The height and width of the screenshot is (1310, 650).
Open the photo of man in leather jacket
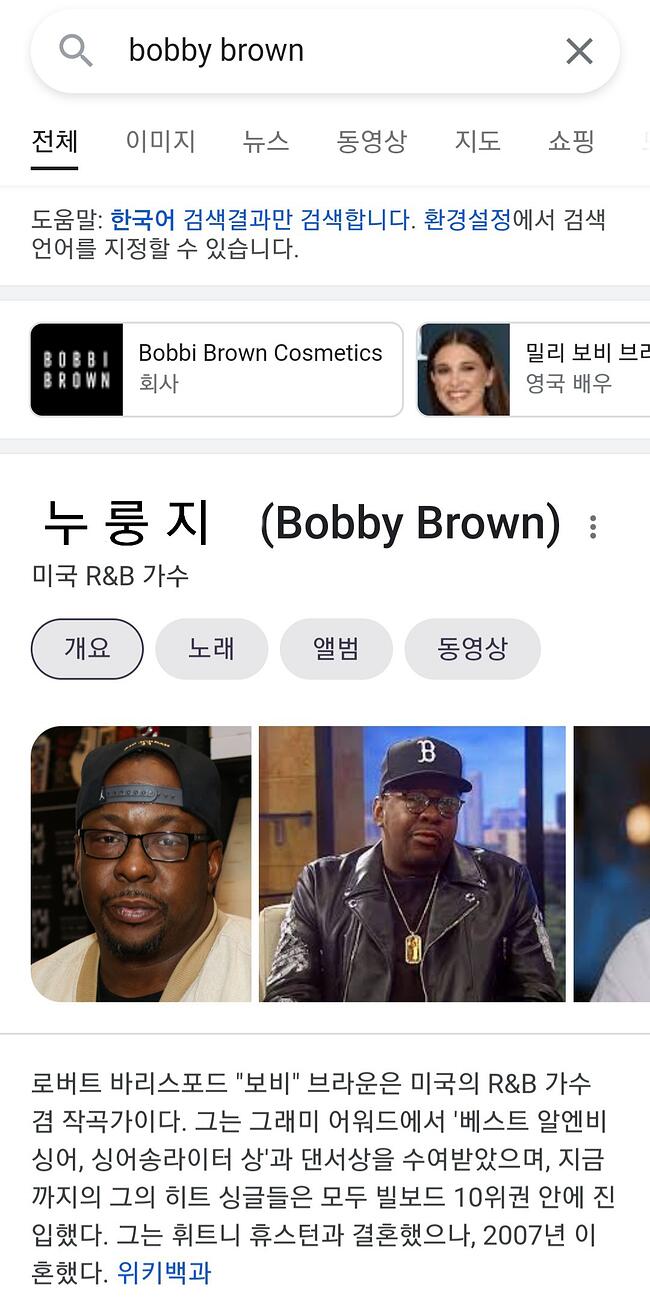(x=412, y=864)
